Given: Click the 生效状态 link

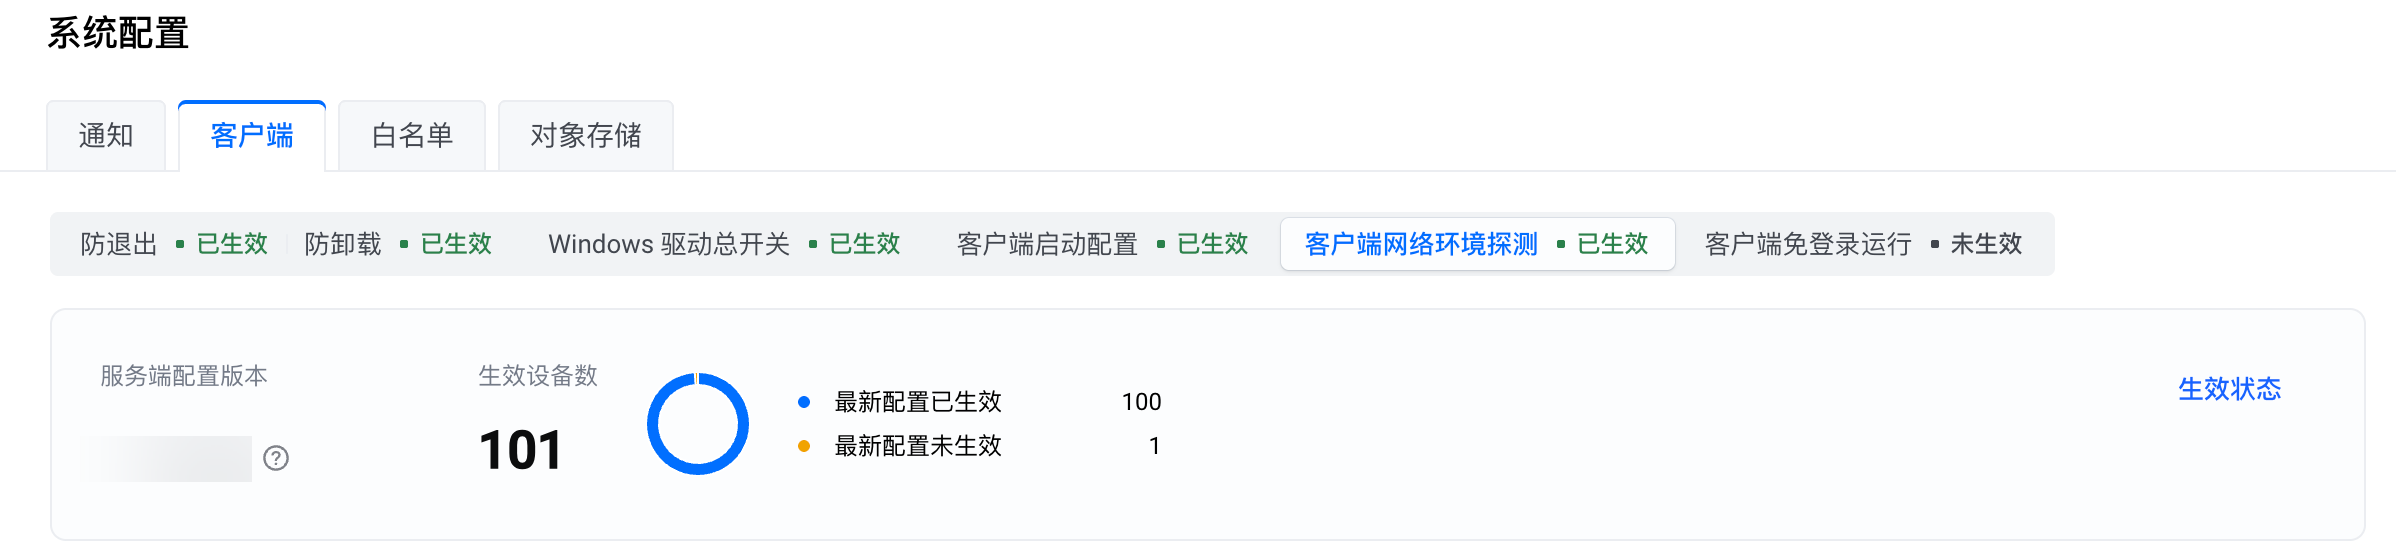Looking at the screenshot, I should 2229,389.
